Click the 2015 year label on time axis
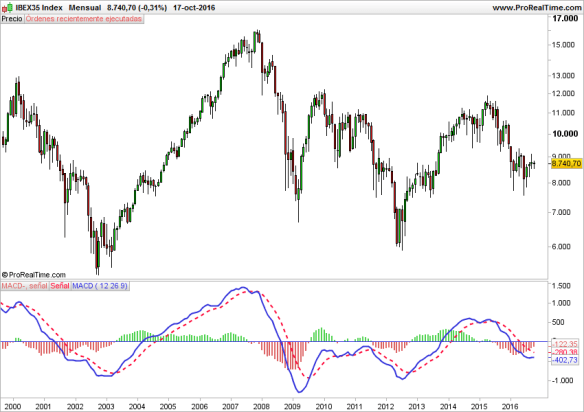Viewport: 584px width, 412px height. click(x=480, y=406)
